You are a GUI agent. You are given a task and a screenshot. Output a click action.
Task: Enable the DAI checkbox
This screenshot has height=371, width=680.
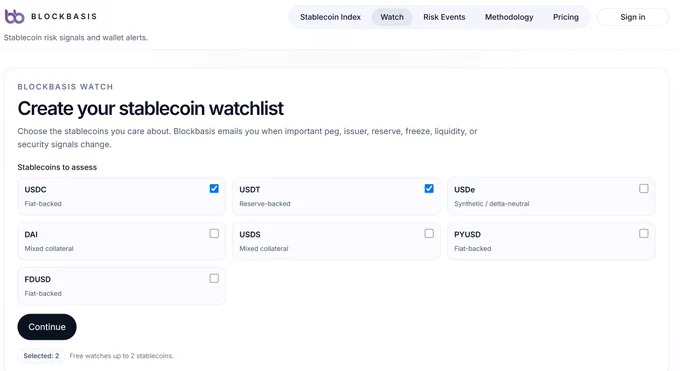[214, 233]
